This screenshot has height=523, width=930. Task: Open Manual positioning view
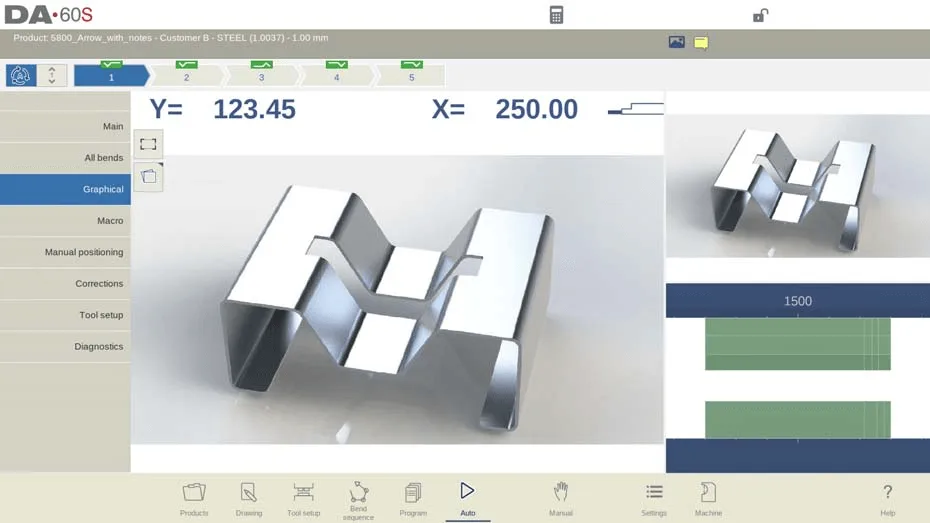pyautogui.click(x=65, y=252)
